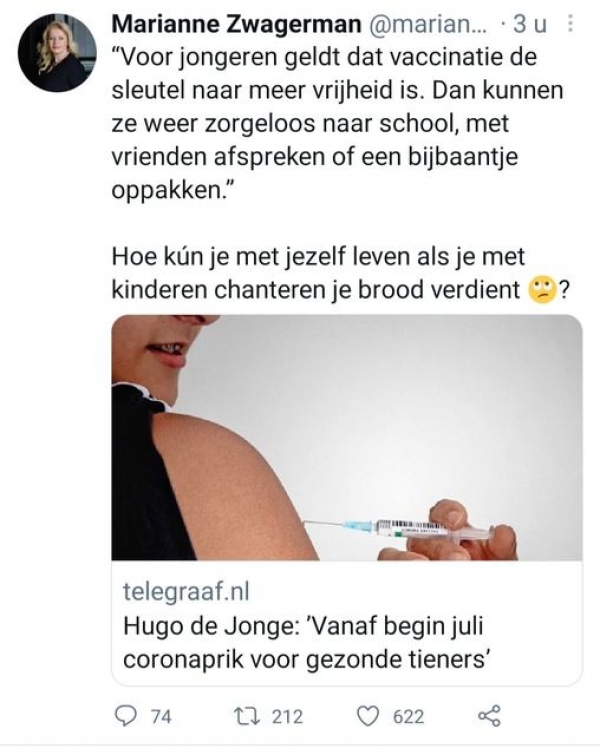Open the vaccination article image
600x755 pixels.
click(x=347, y=438)
